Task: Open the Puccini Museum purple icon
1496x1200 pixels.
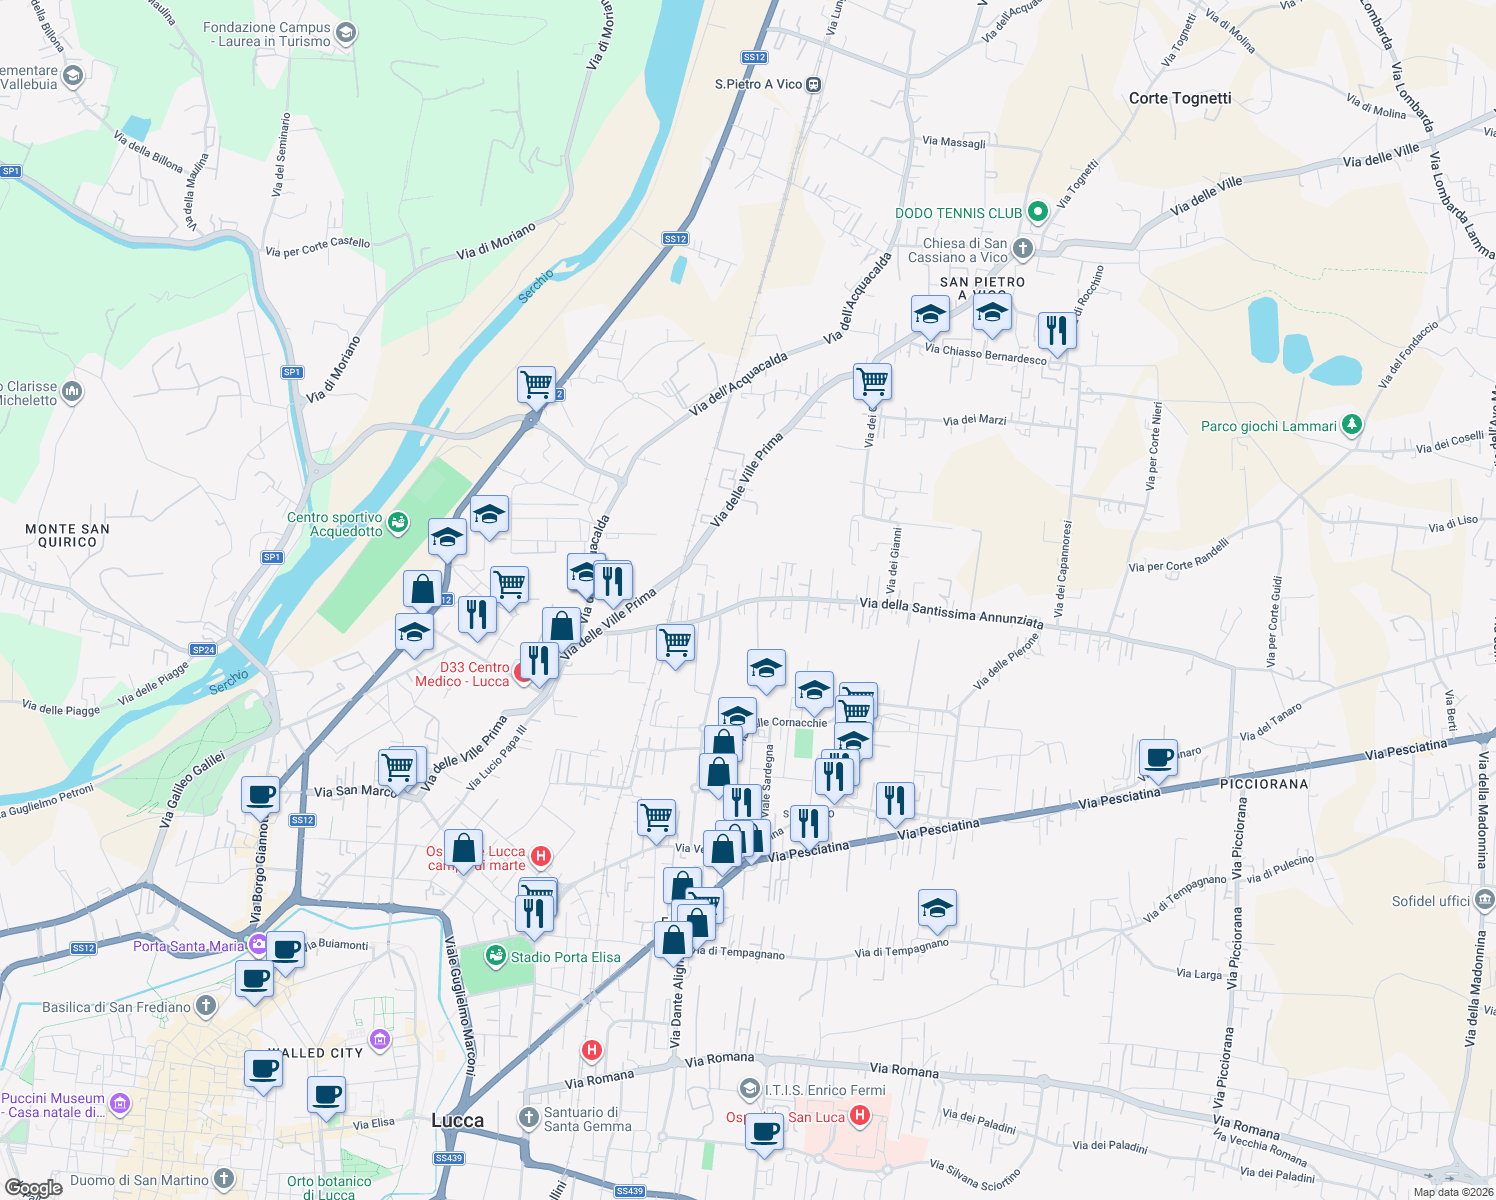Action: [x=120, y=1103]
